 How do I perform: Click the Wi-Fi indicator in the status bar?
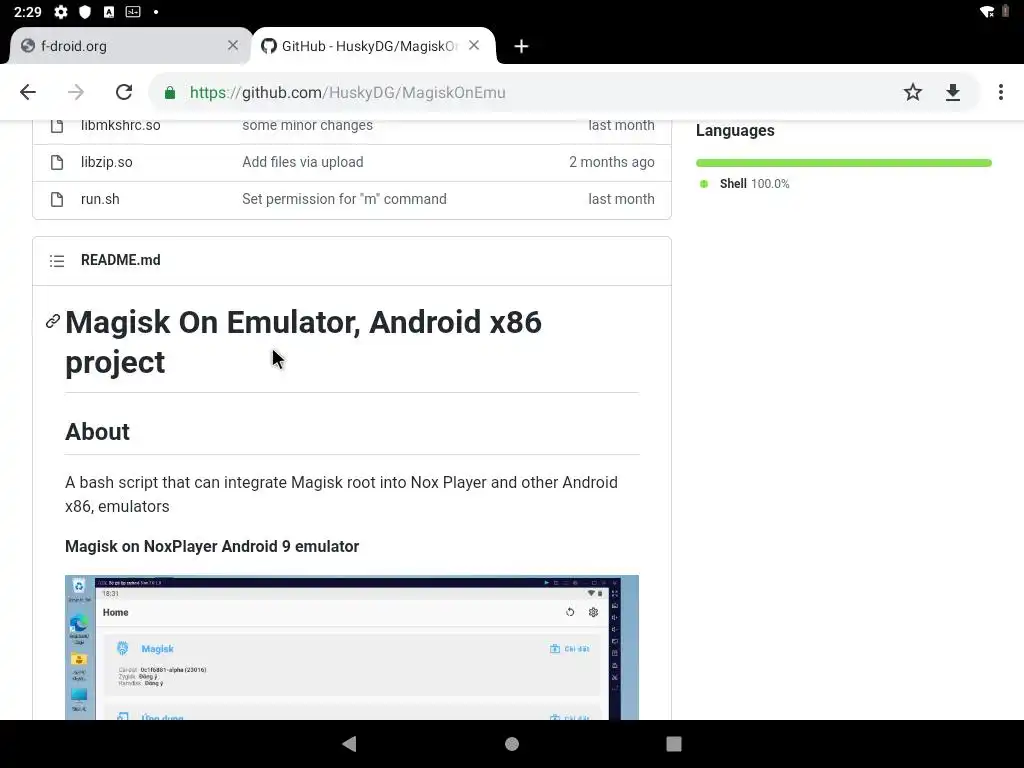point(986,12)
